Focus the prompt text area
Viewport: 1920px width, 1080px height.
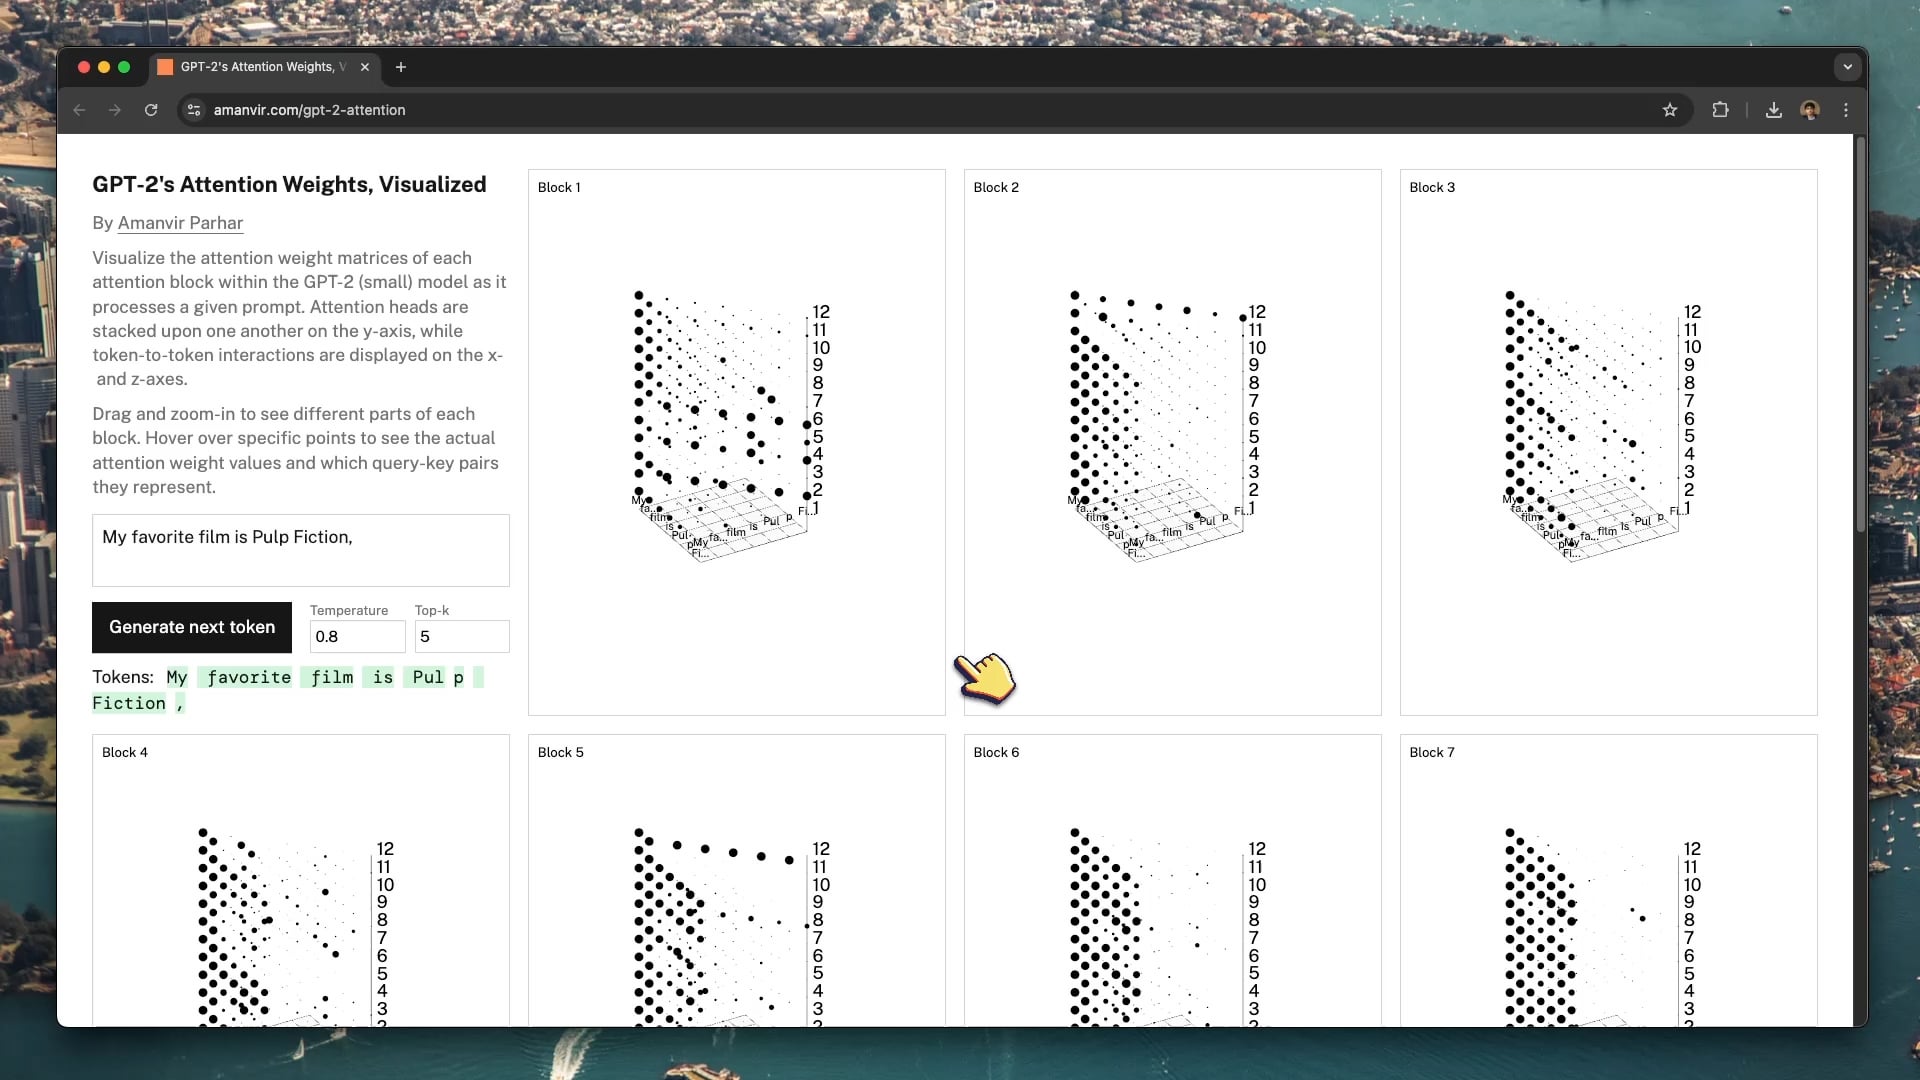[x=301, y=550]
